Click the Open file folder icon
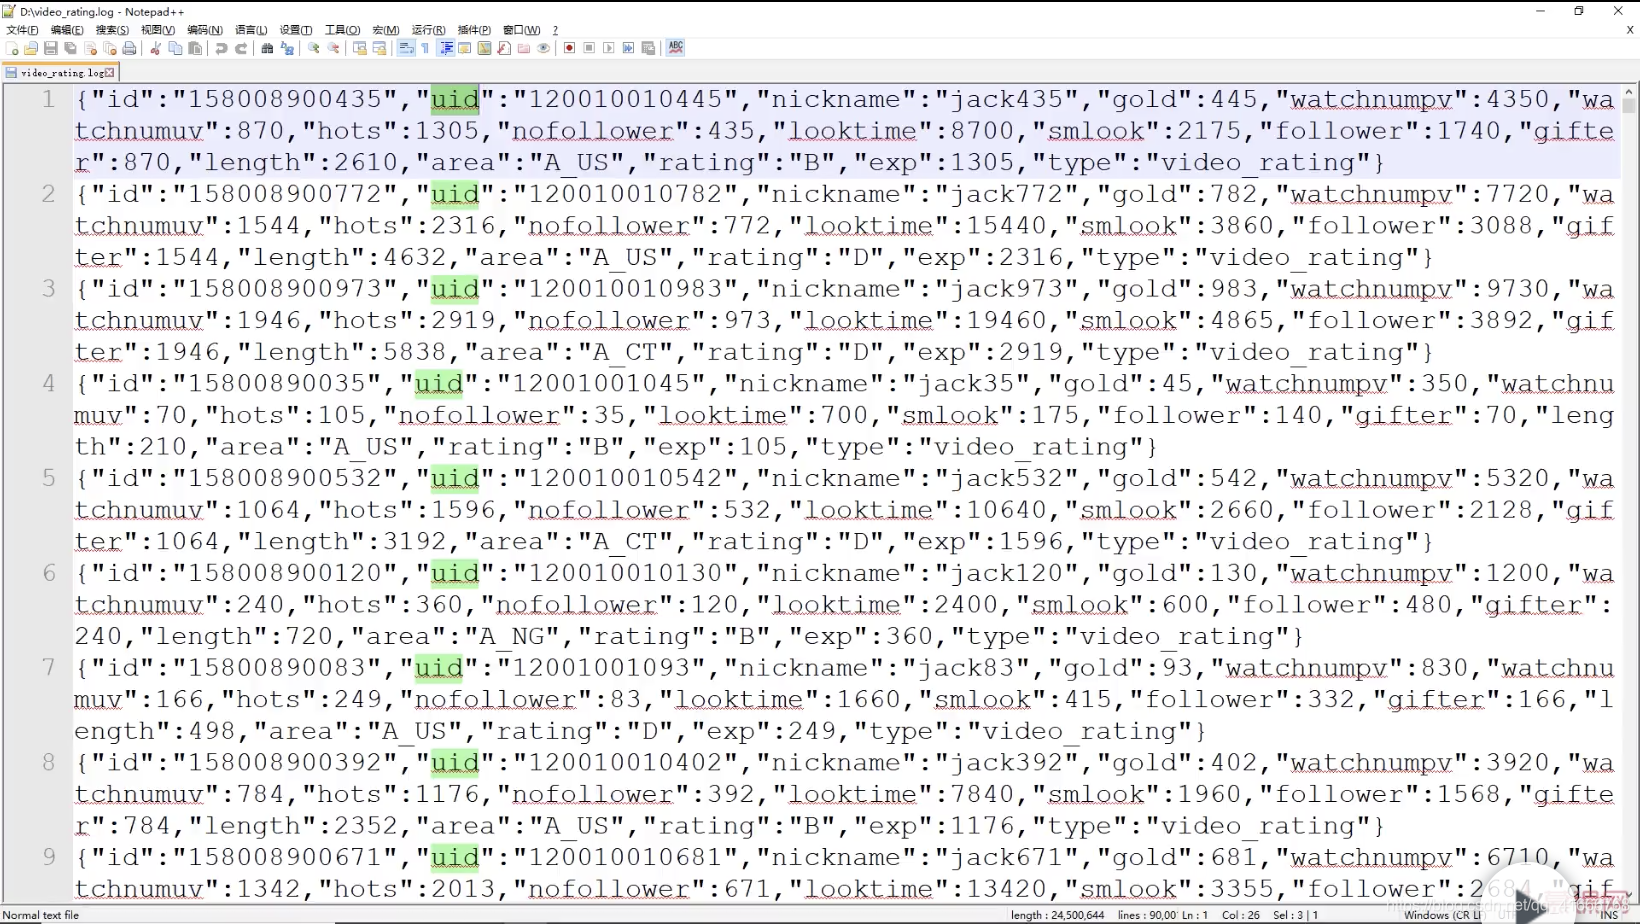The width and height of the screenshot is (1640, 924). tap(31, 48)
